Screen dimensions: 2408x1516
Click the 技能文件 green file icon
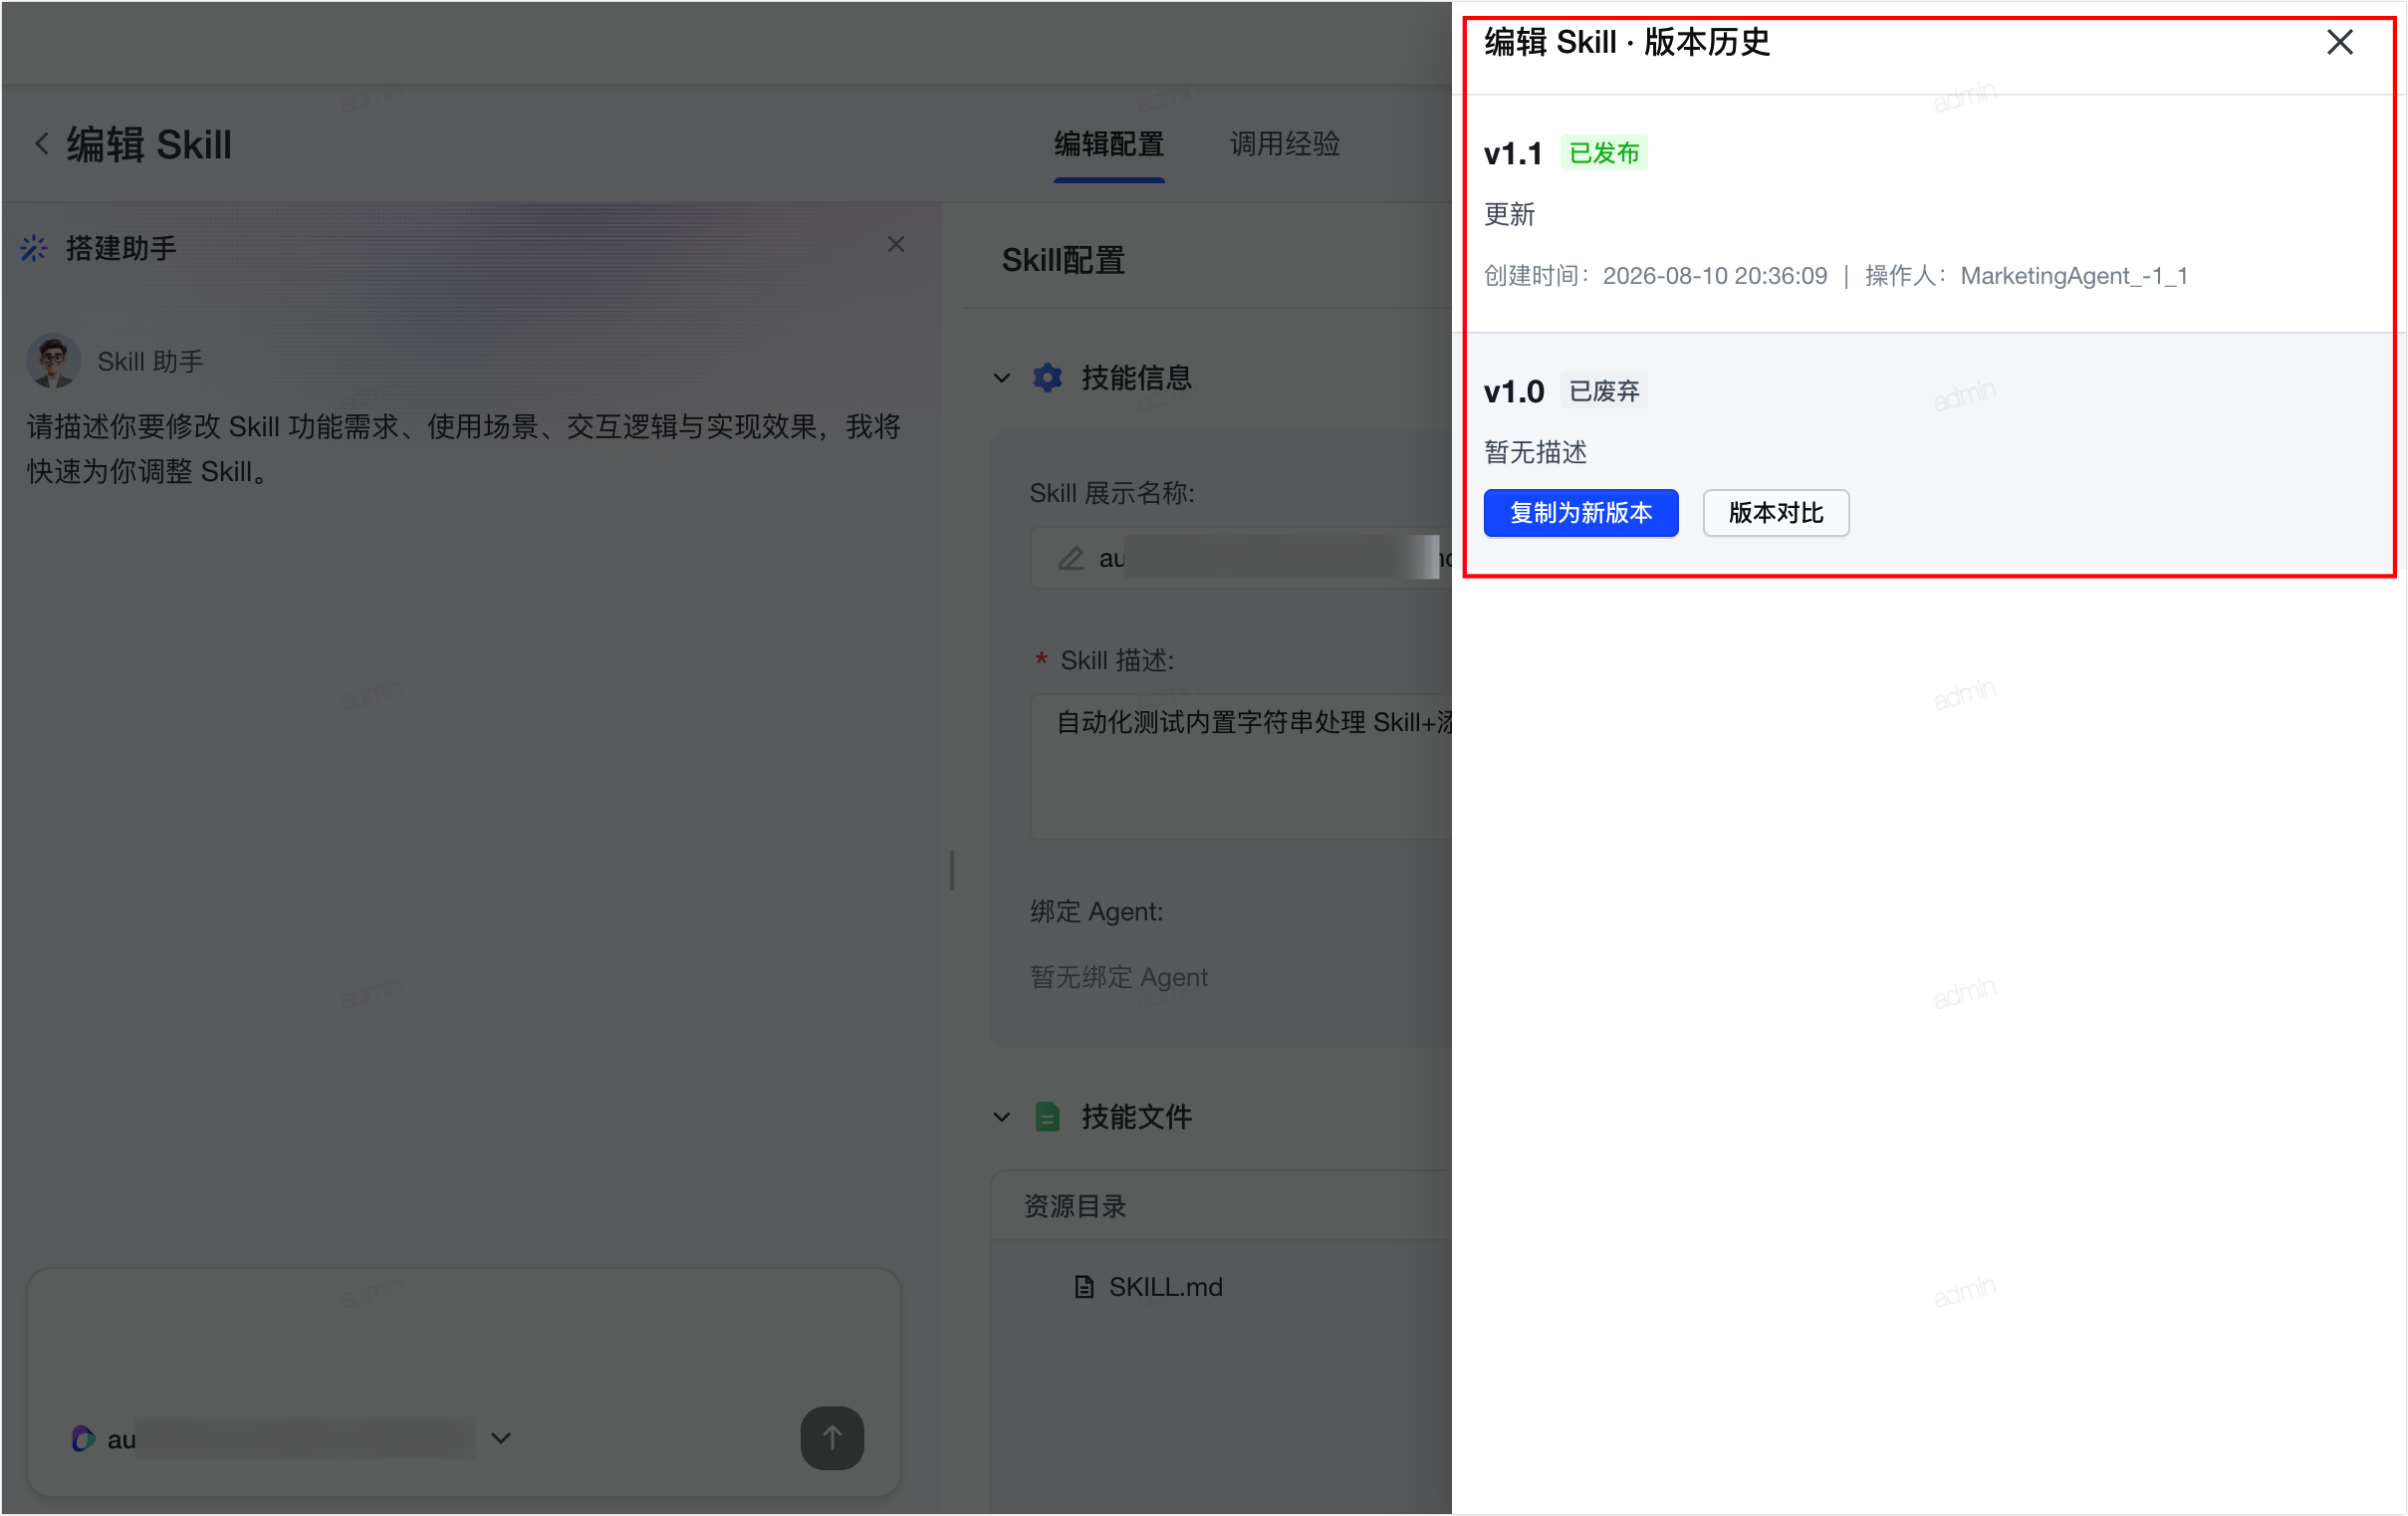[1047, 1116]
